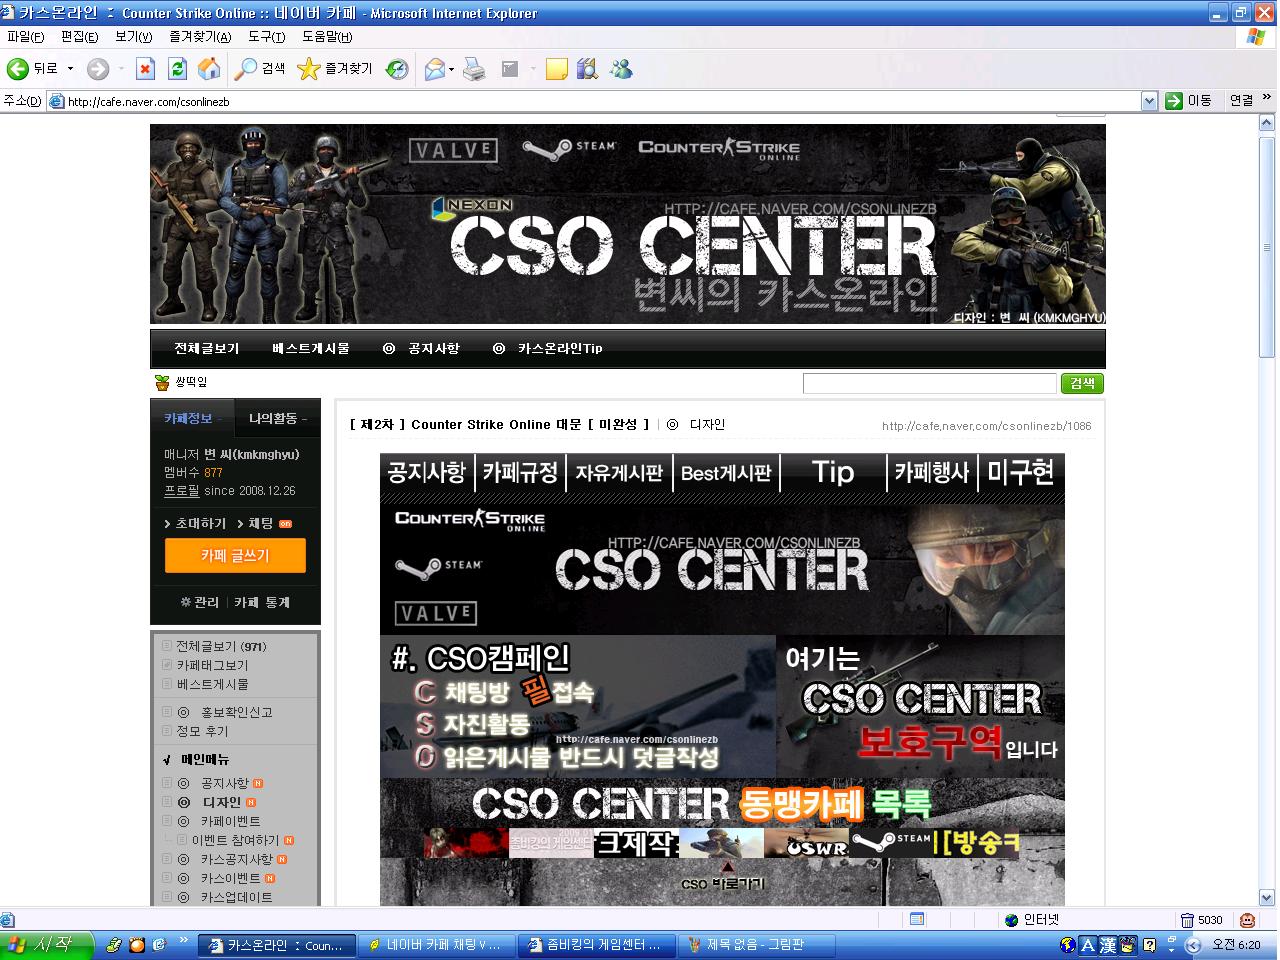Open the address bar dropdown arrow
Image resolution: width=1280 pixels, height=960 pixels.
click(1149, 101)
